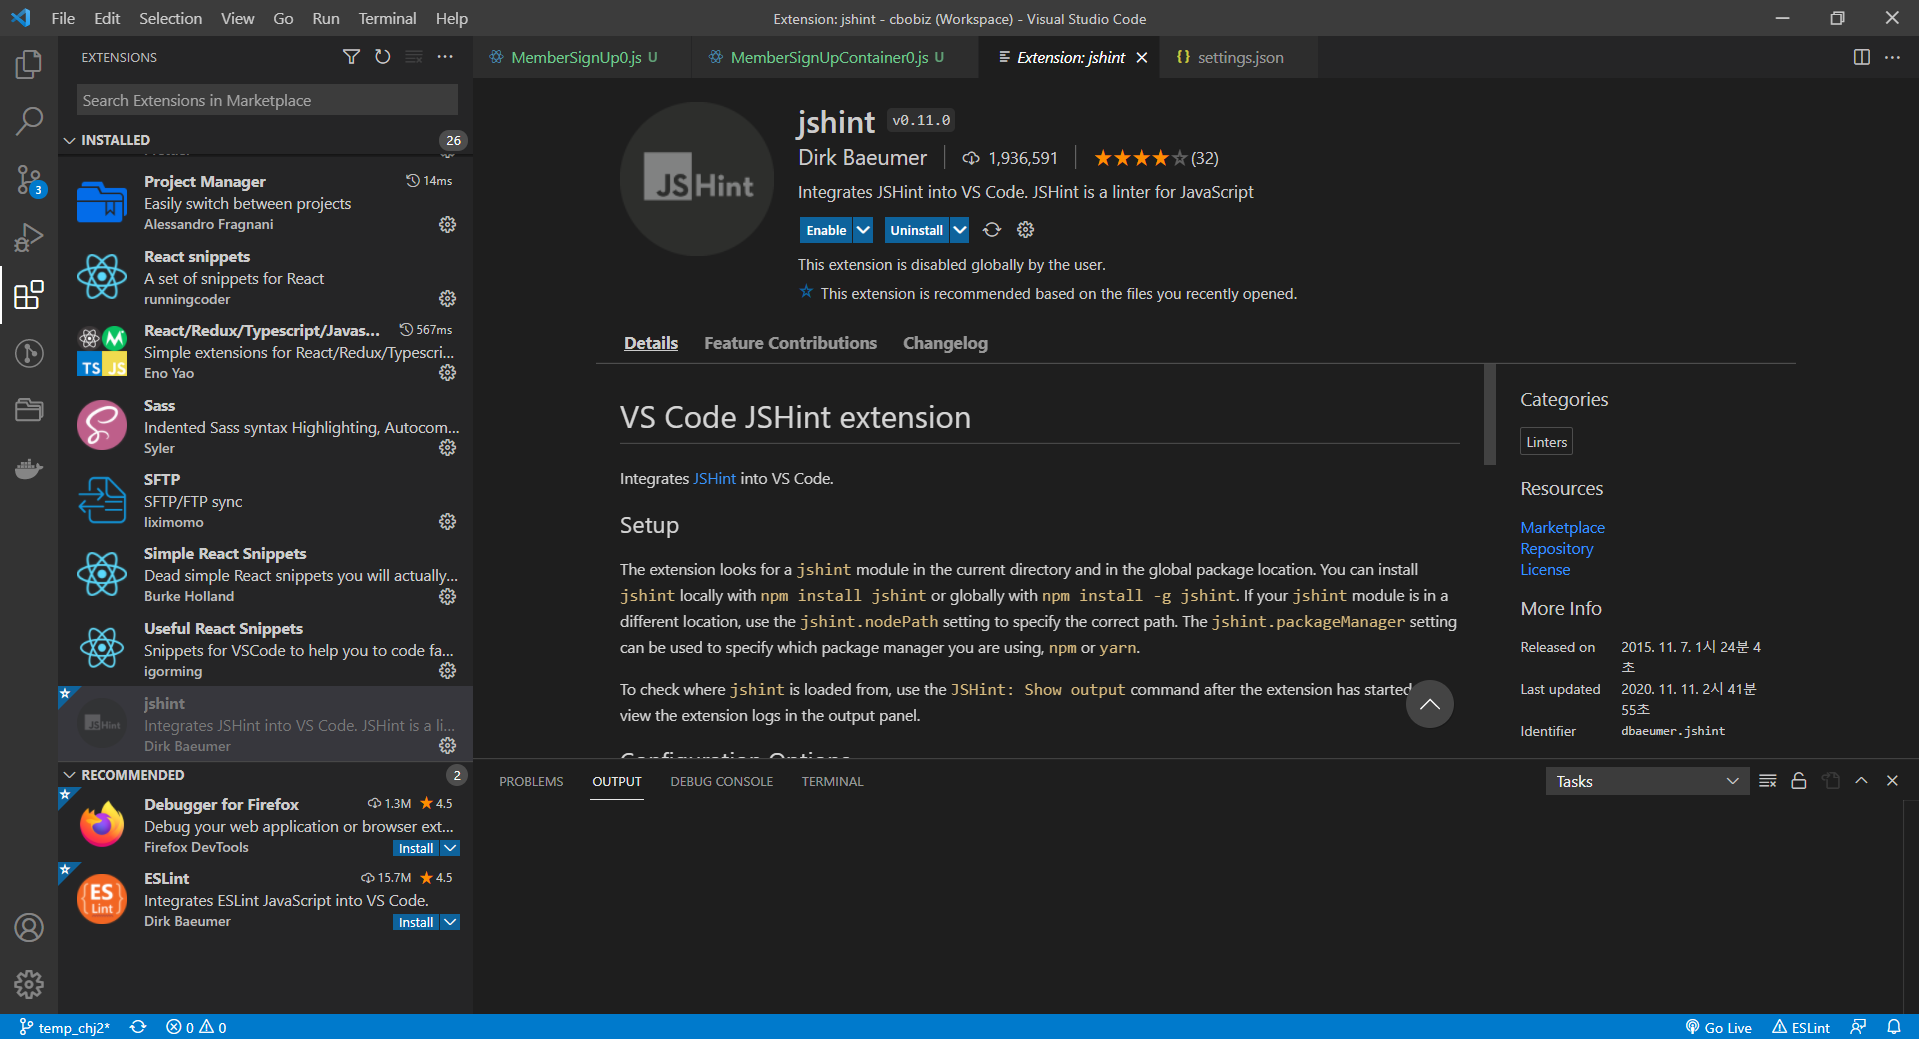
Task: Open manage gear for jshint list item
Action: [x=447, y=746]
